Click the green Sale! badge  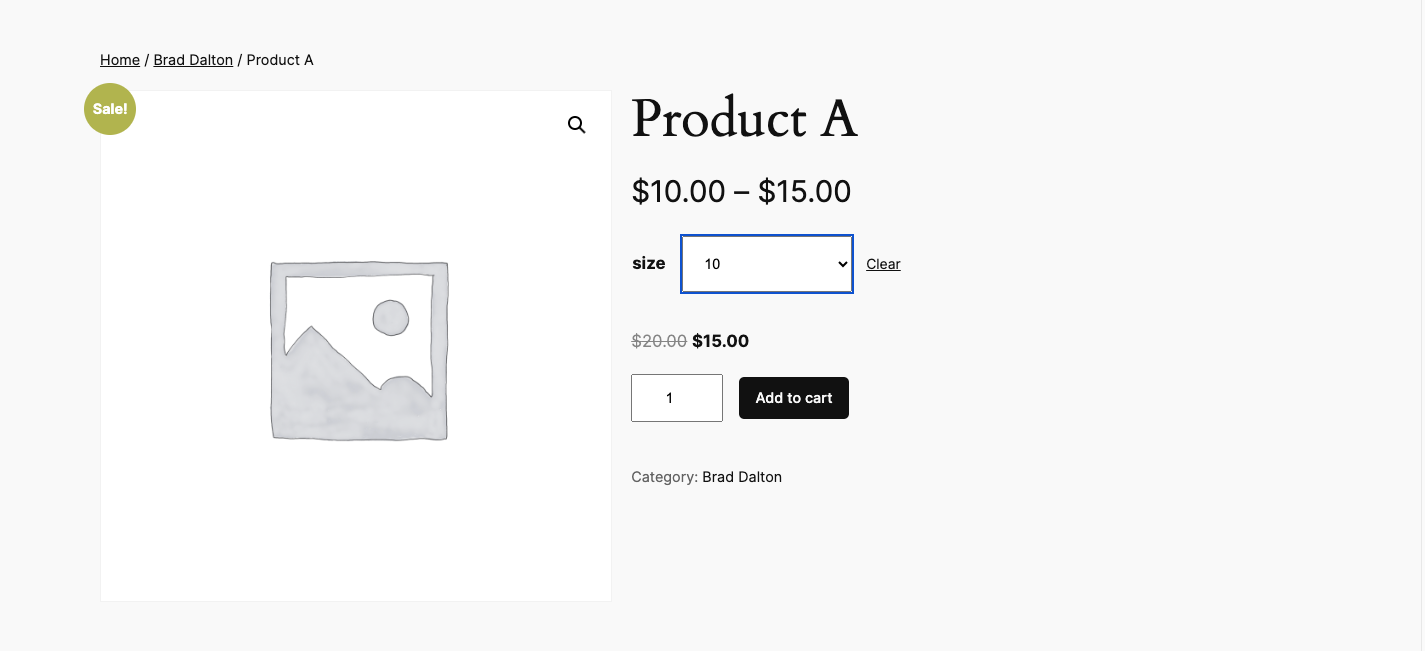[x=110, y=109]
